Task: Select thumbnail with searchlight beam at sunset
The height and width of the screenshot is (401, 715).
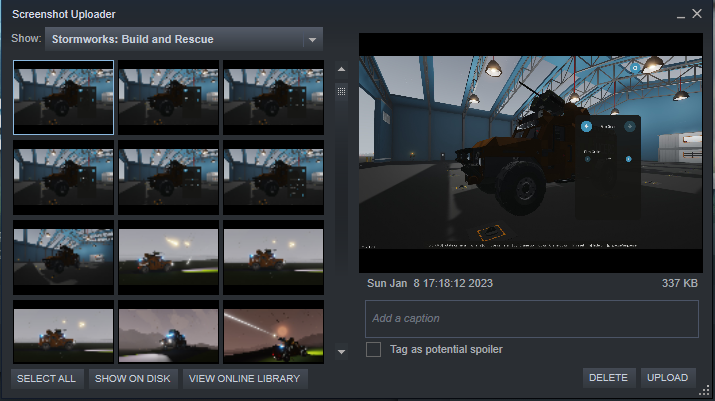Action: (273, 332)
